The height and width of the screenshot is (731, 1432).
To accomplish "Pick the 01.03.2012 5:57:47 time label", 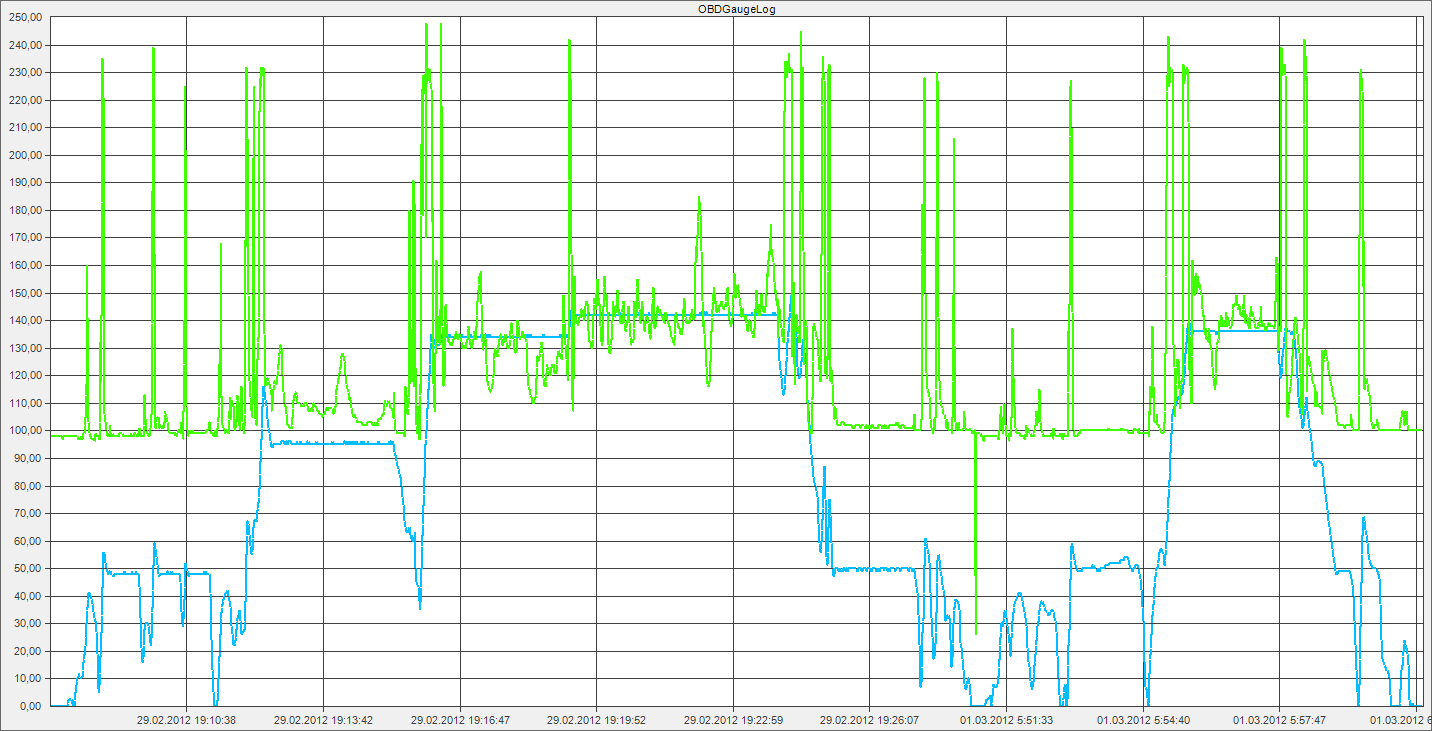I will click(x=1279, y=719).
